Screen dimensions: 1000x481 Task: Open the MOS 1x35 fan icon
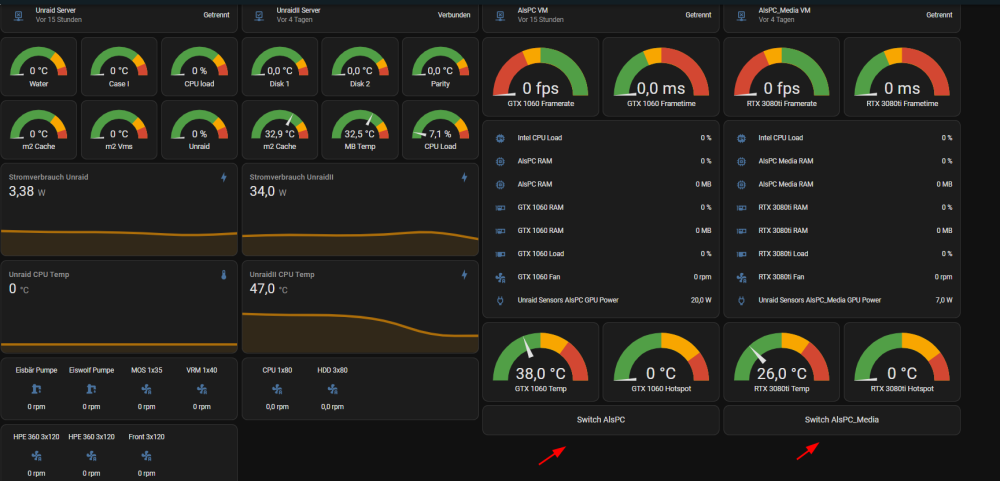click(x=147, y=388)
